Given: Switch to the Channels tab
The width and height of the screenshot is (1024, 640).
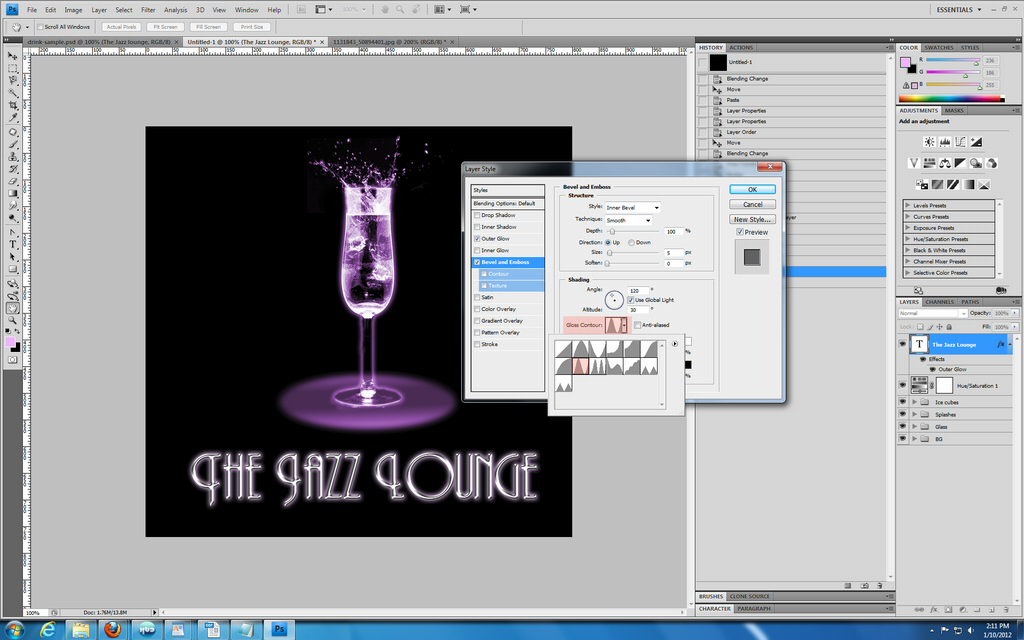Looking at the screenshot, I should [940, 302].
